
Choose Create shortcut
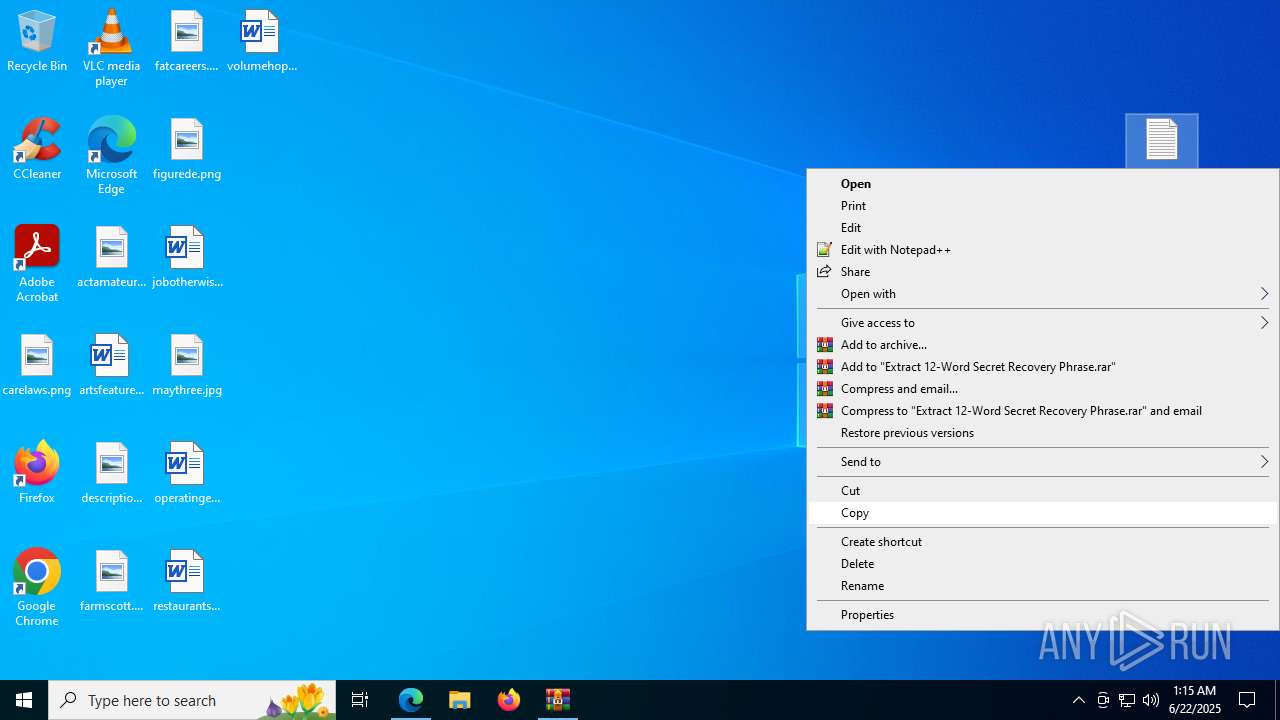tap(1043, 542)
